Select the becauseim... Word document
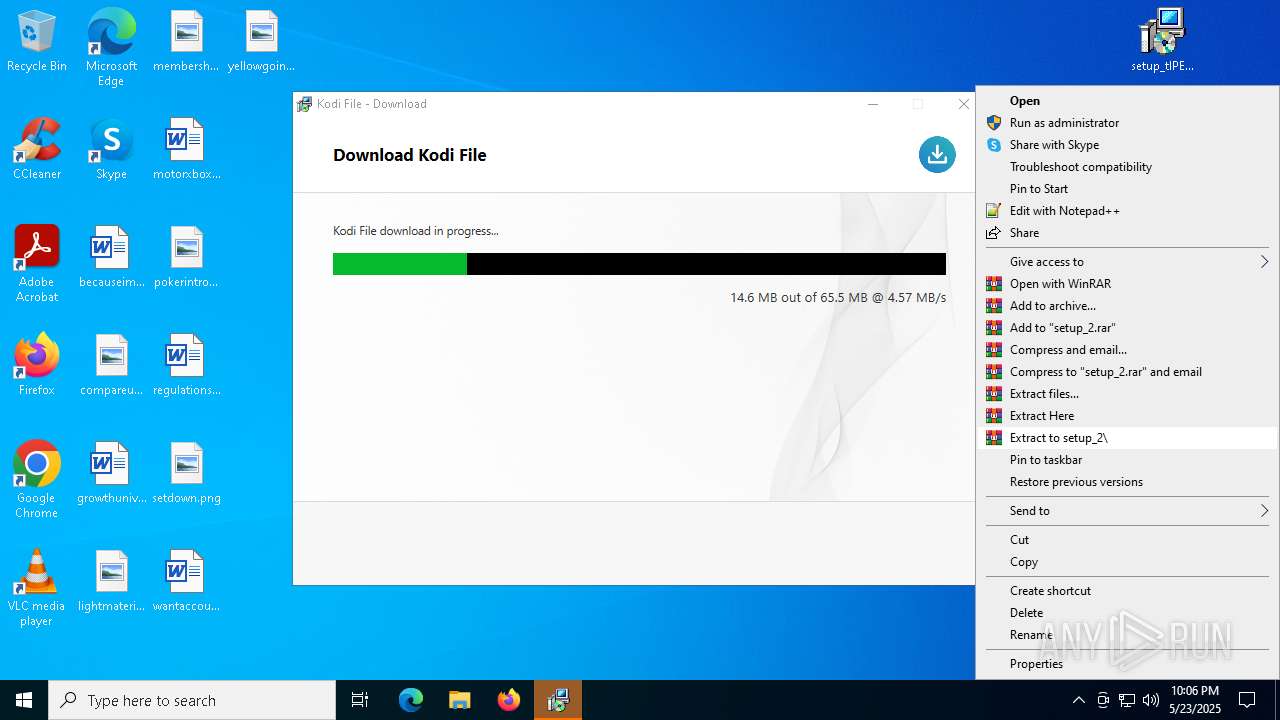Viewport: 1280px width, 720px height. coord(111,258)
